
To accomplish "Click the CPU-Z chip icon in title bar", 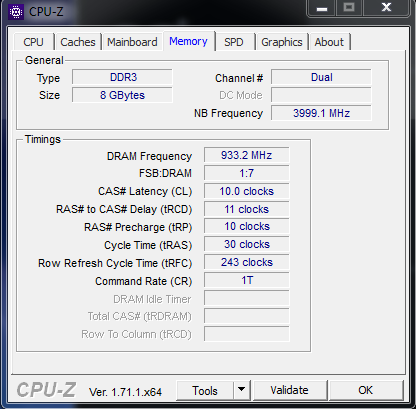I will (15, 12).
